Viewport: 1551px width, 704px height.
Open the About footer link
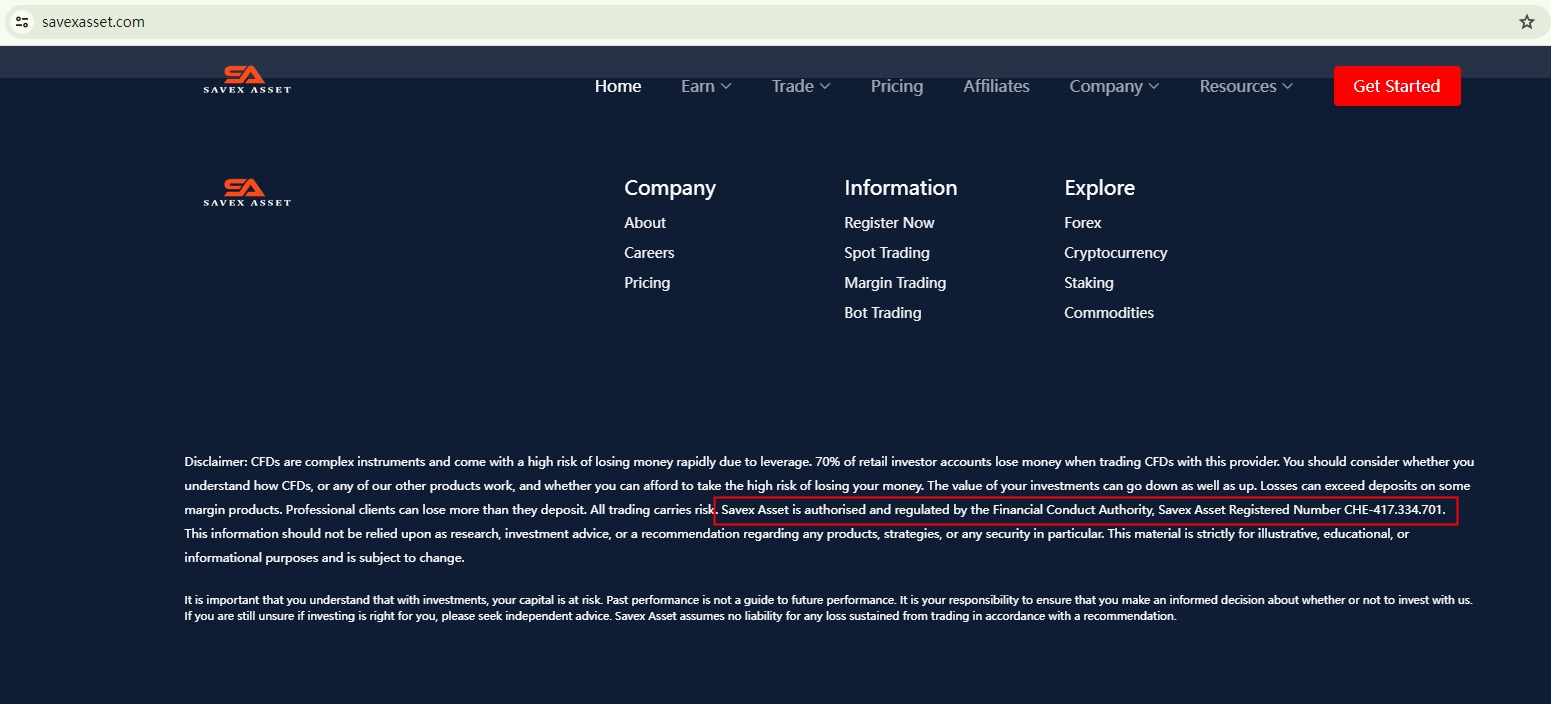tap(645, 223)
